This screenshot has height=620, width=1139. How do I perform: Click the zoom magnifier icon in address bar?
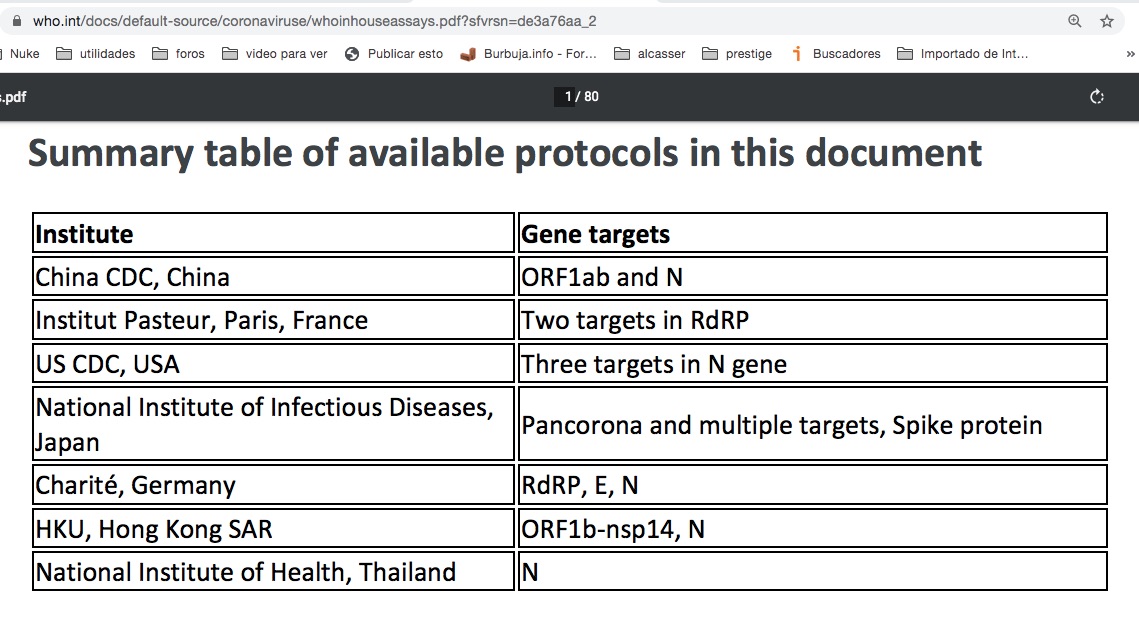tap(1075, 21)
